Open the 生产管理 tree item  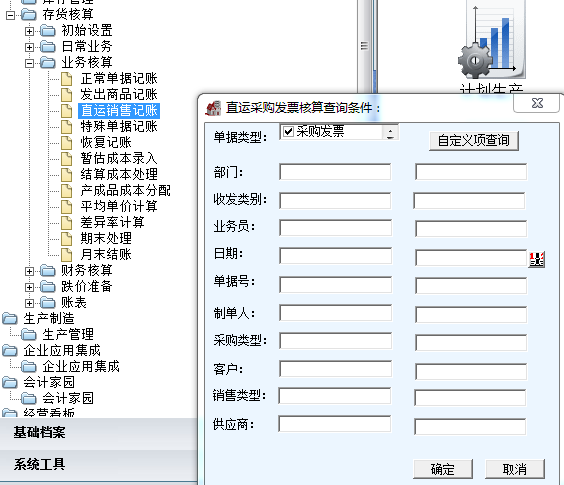pyautogui.click(x=68, y=335)
